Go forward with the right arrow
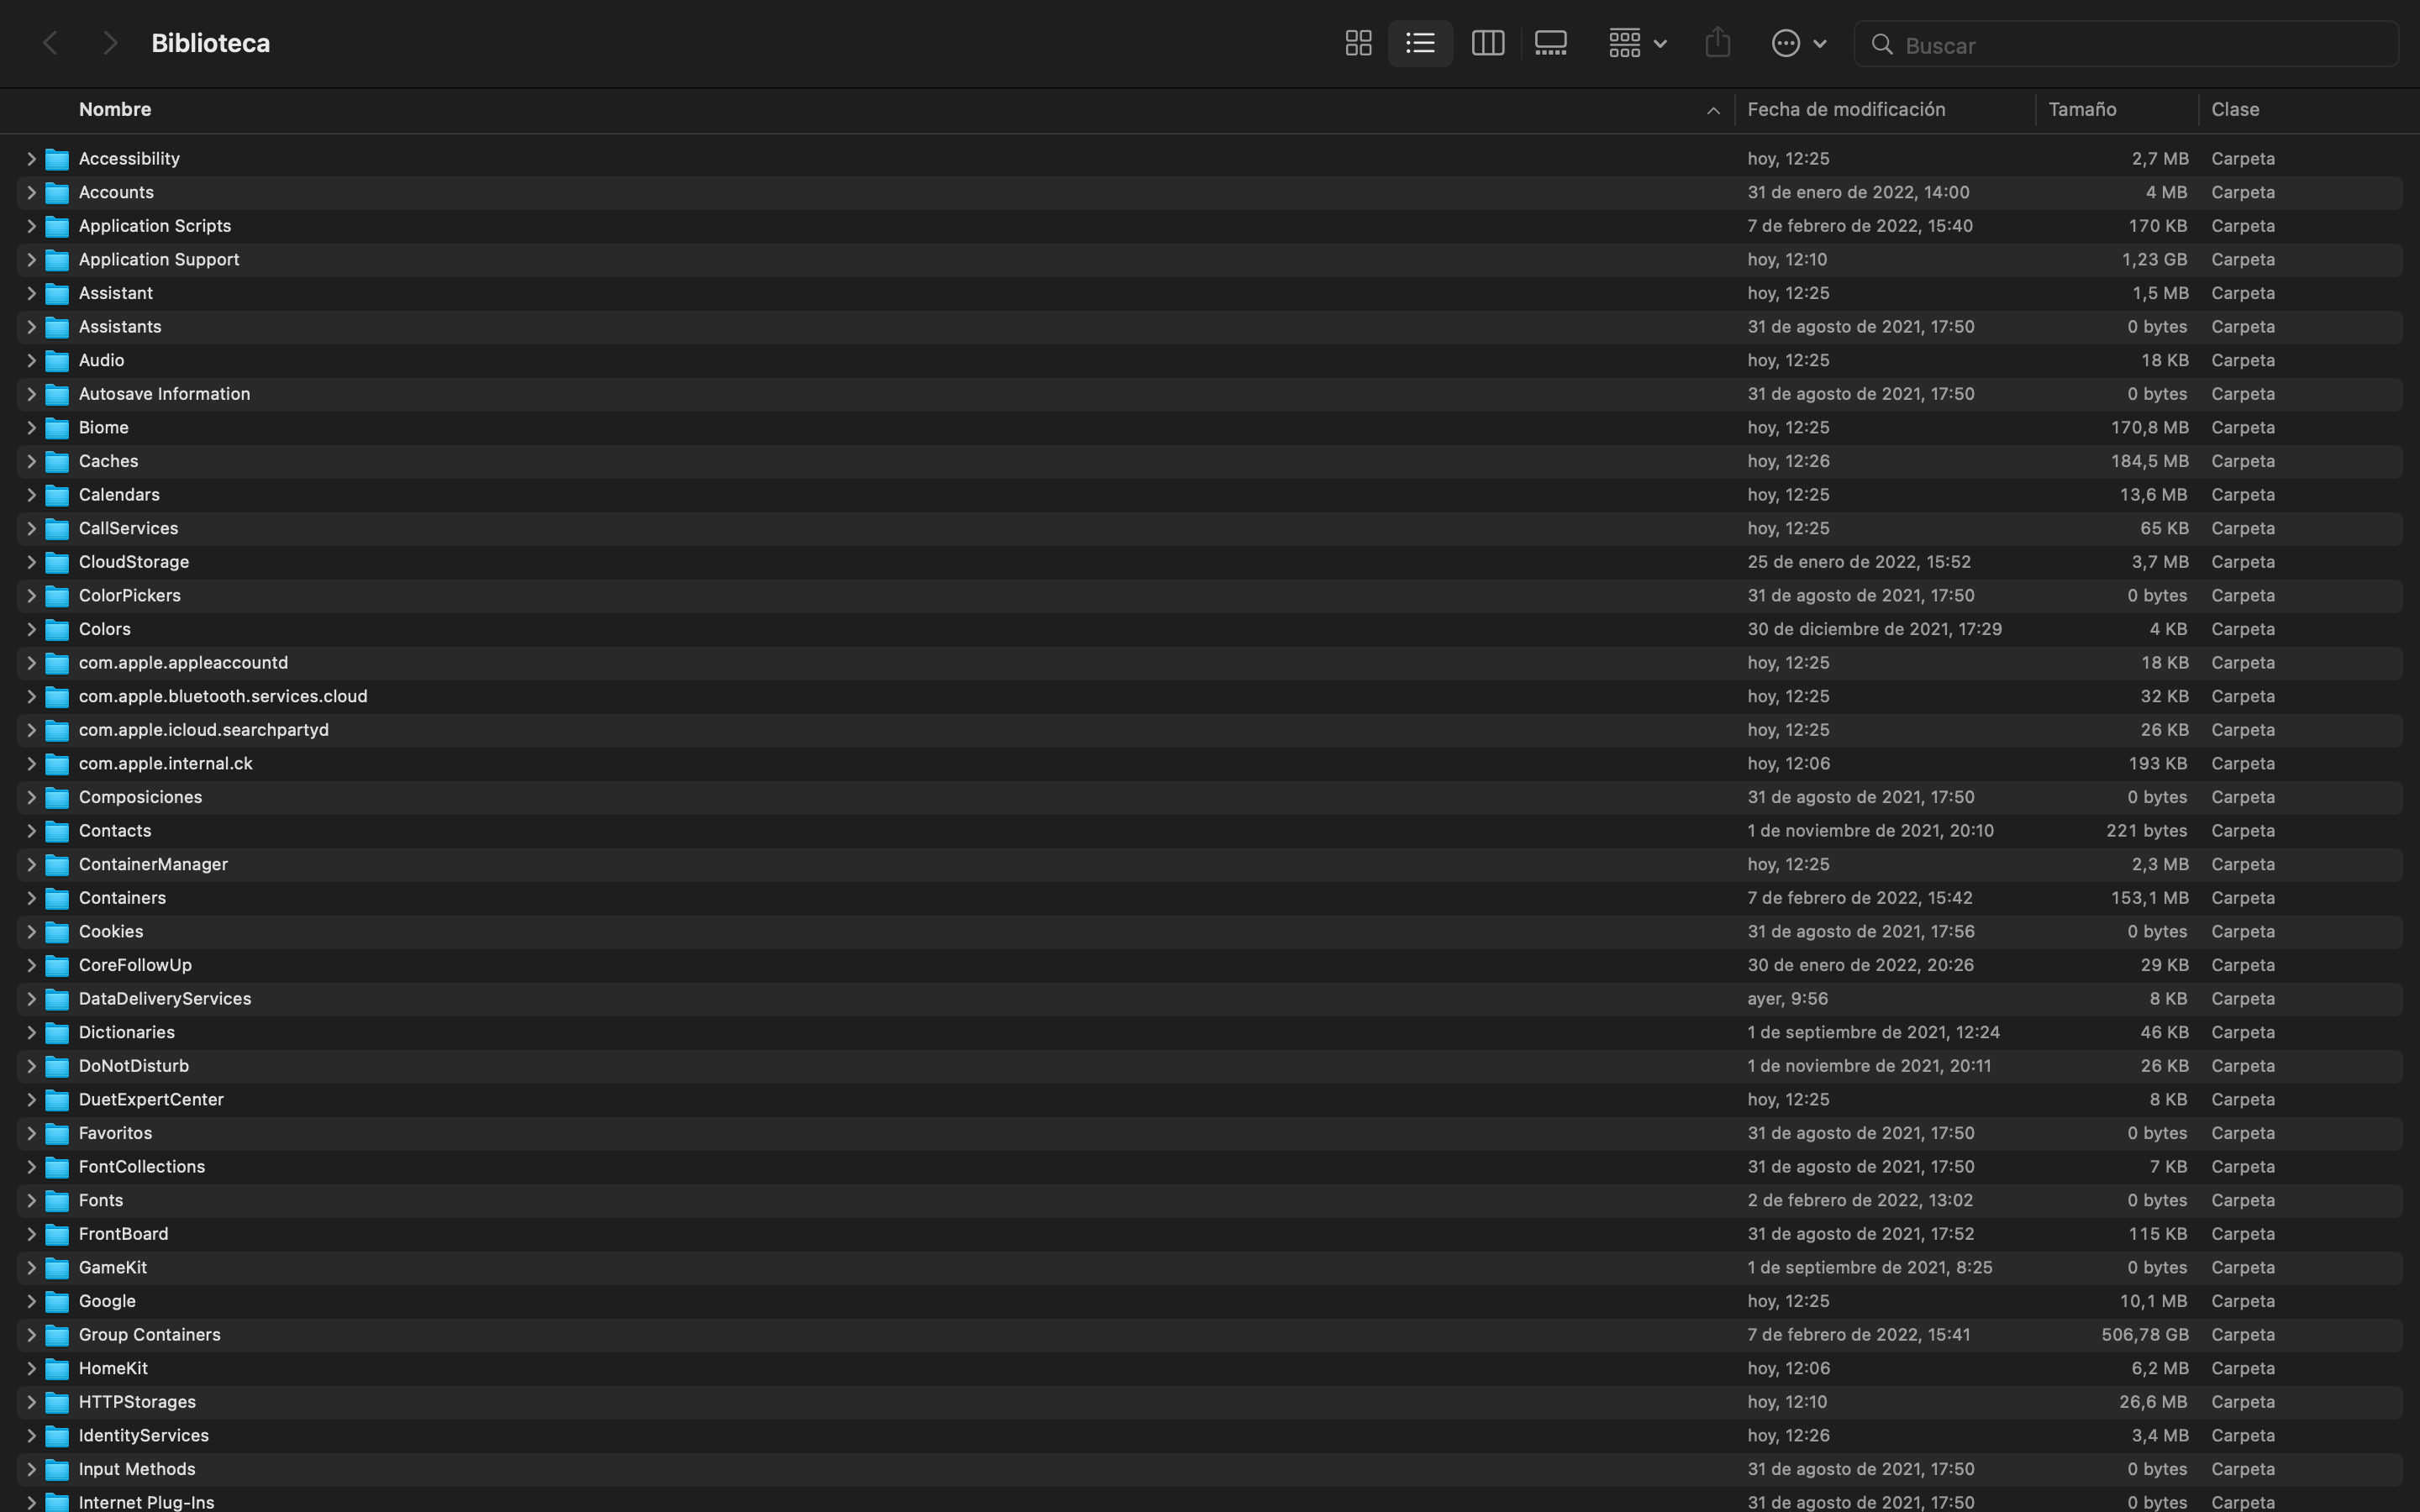2420x1512 pixels. 110,43
